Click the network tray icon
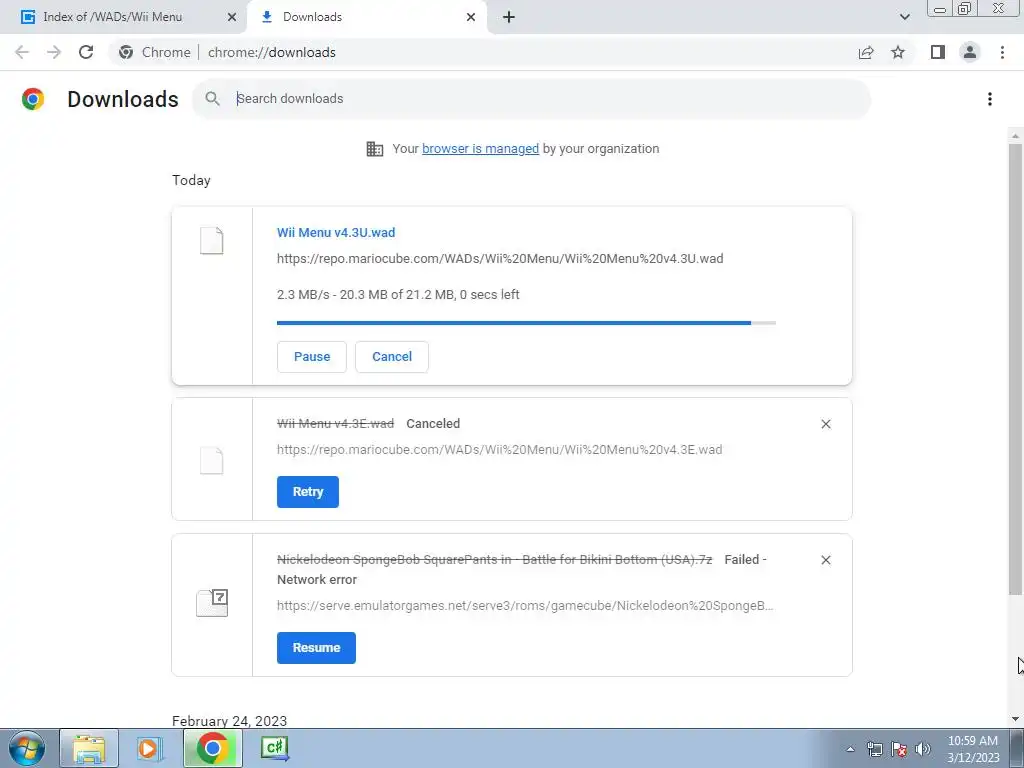Viewport: 1024px width, 768px height. [874, 749]
